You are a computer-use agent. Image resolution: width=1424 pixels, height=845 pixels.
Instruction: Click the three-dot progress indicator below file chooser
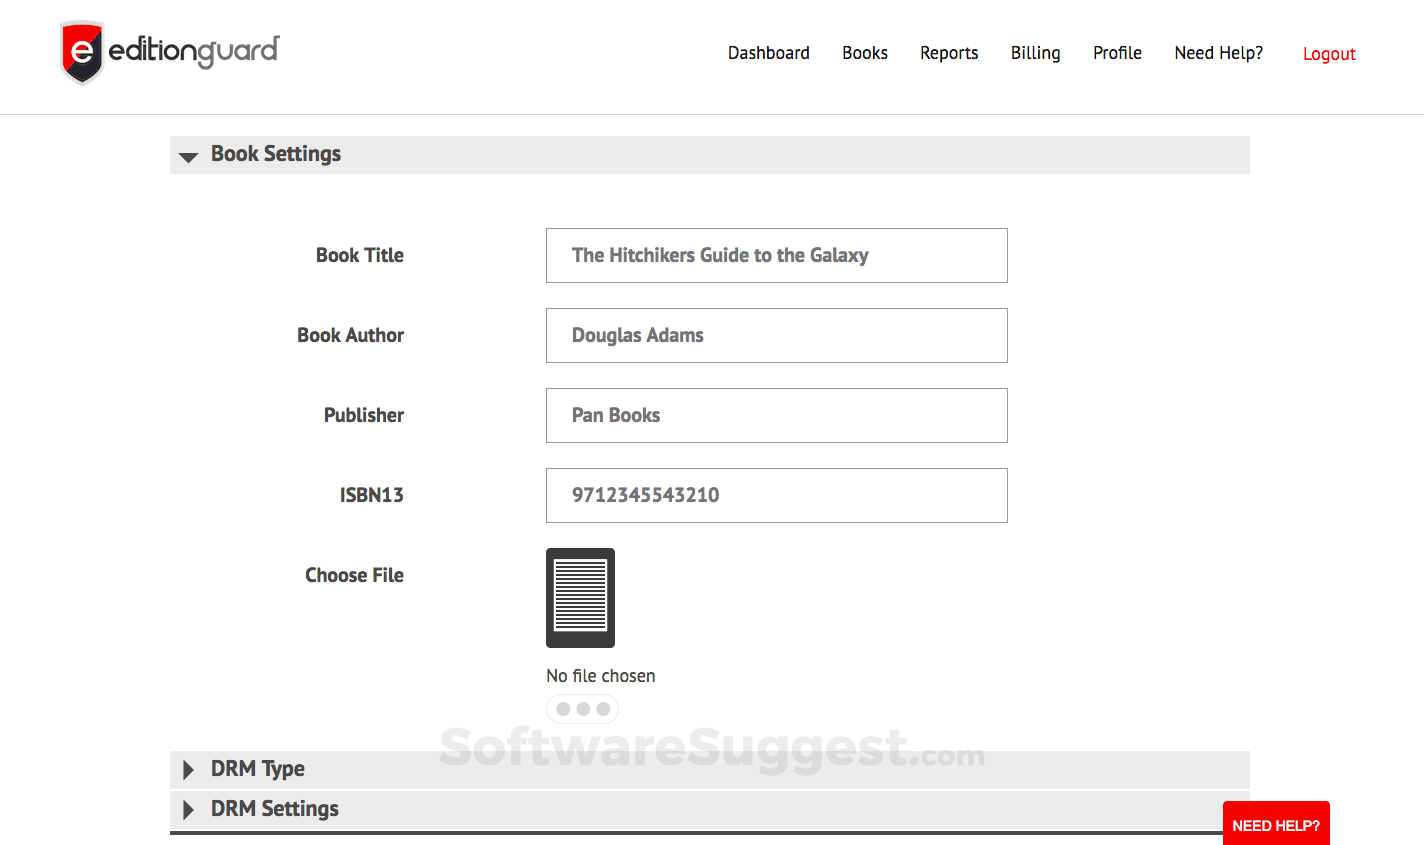(x=582, y=708)
